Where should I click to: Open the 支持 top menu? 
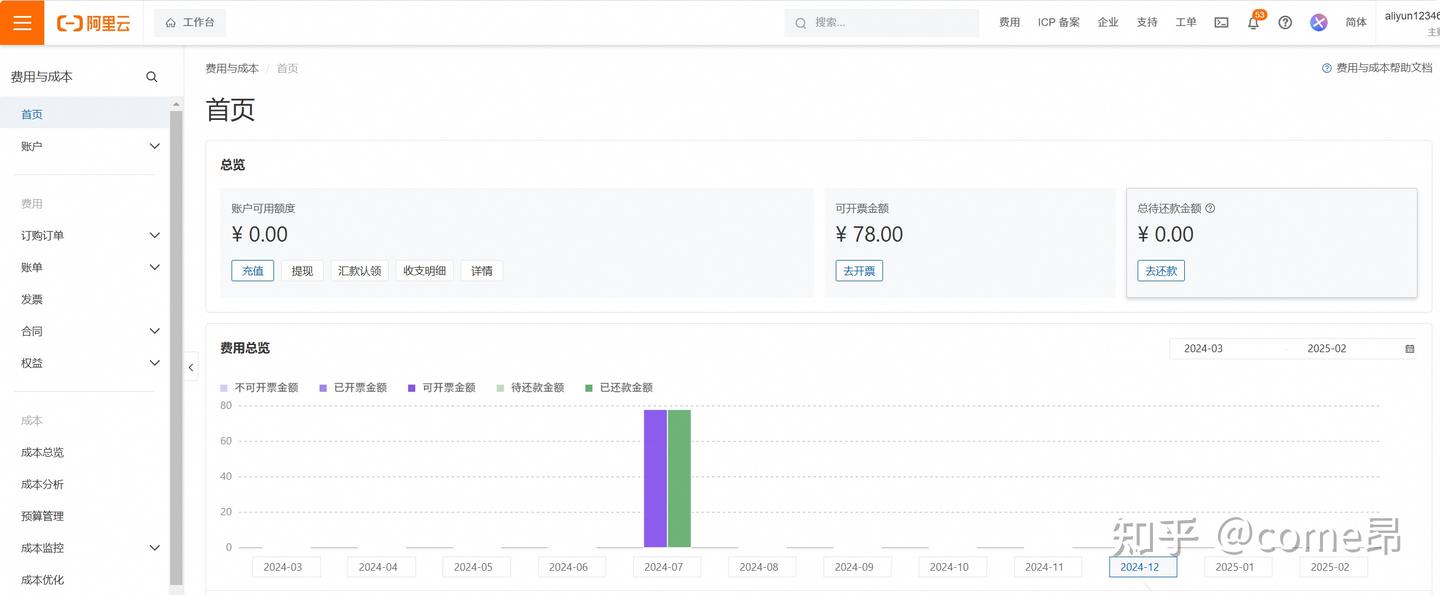(x=1147, y=23)
